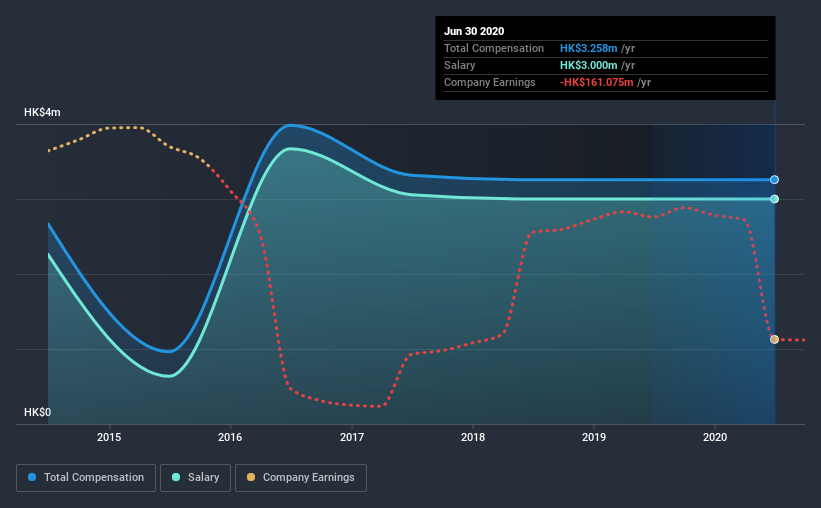
Task: Click the HK$0 y-axis label
Action: click(38, 412)
